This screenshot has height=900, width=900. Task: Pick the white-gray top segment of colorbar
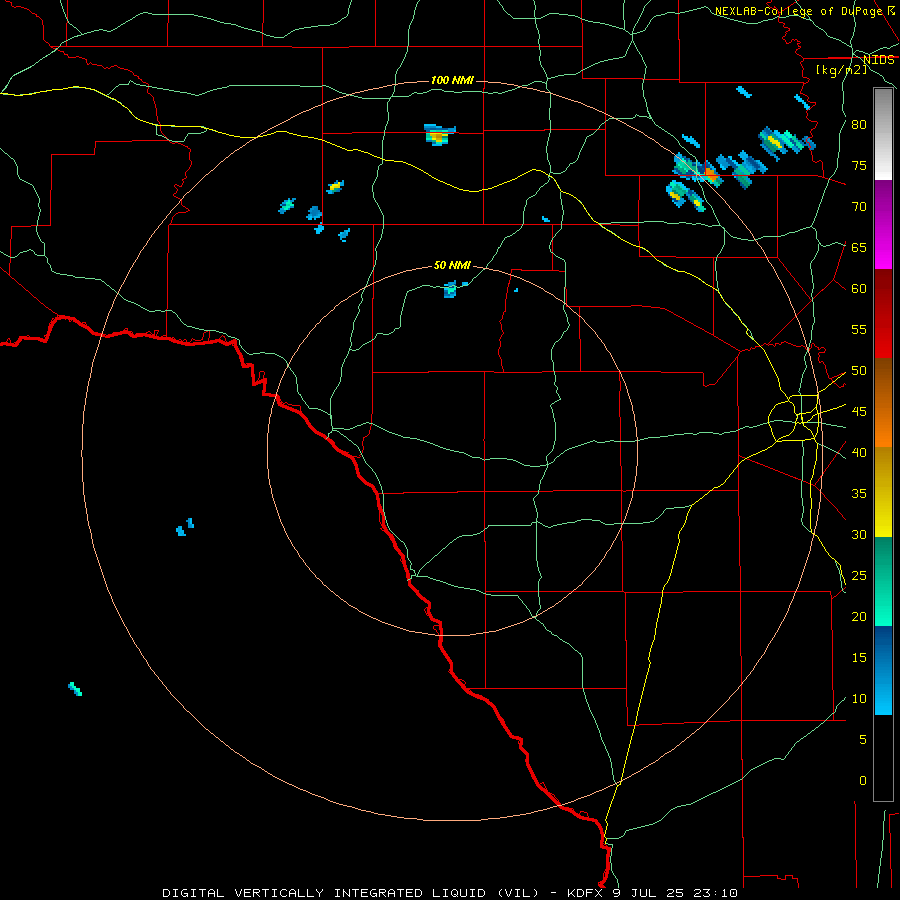pos(883,134)
